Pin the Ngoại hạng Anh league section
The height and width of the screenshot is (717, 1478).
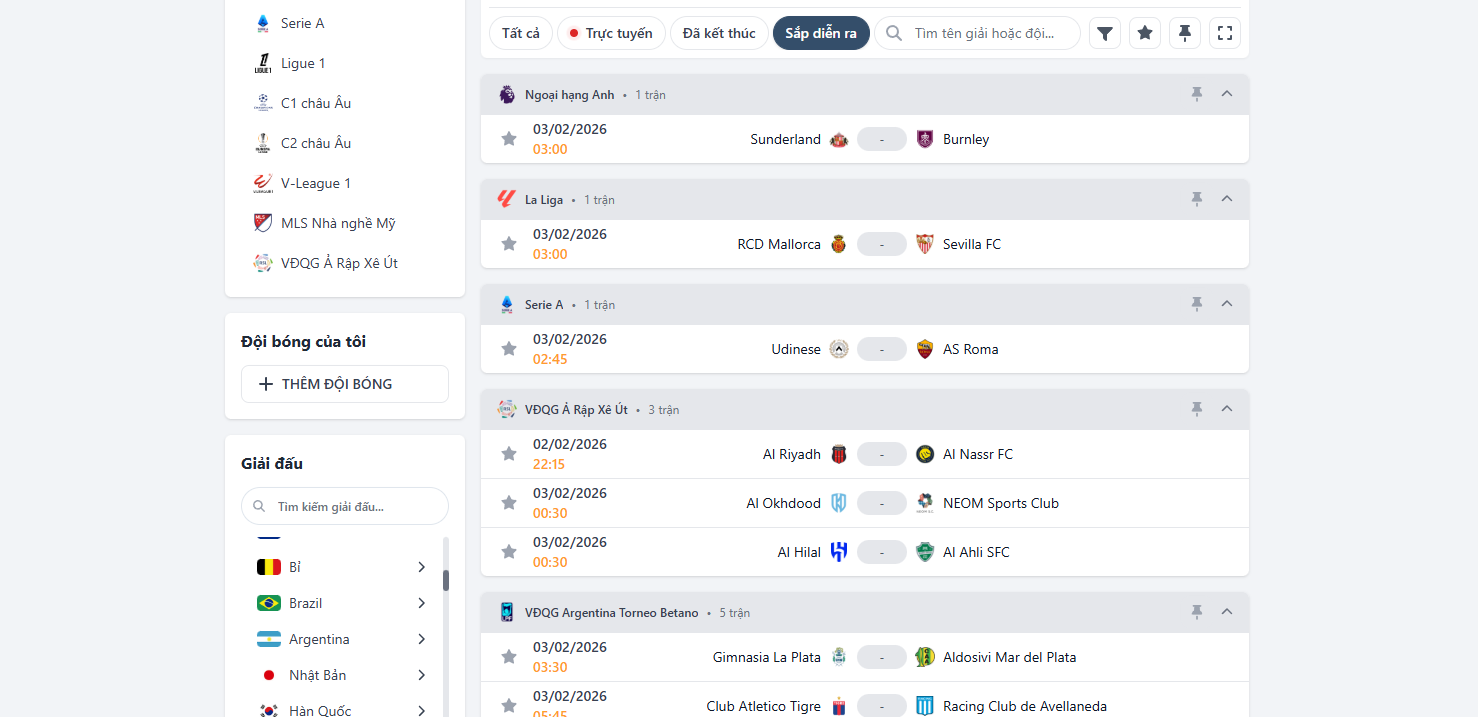[x=1197, y=94]
